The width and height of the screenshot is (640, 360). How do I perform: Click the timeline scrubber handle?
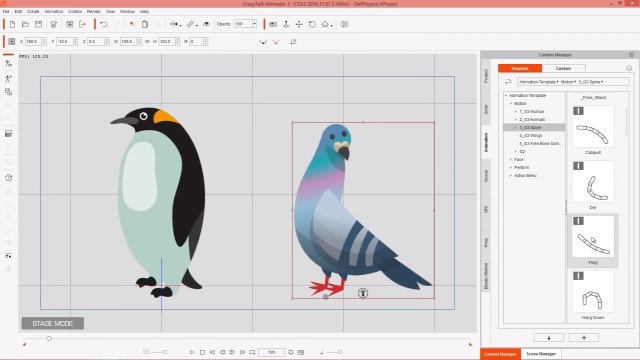[49, 338]
